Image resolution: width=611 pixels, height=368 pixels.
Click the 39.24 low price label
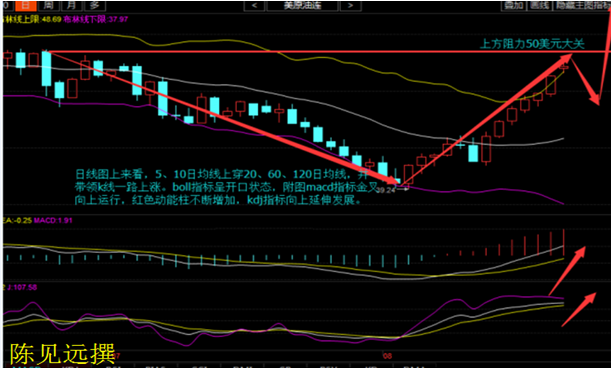coord(386,190)
